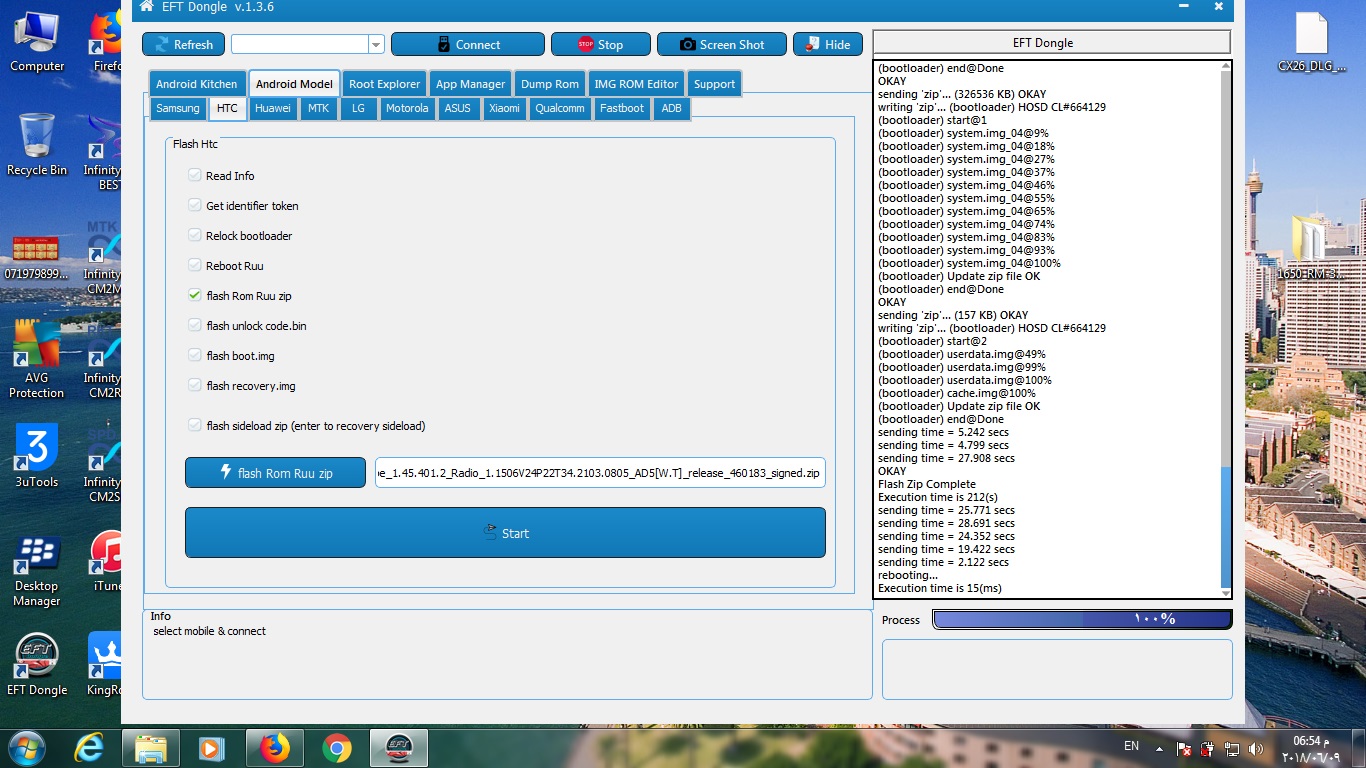
Task: Go to the IMG ROM Editor tab
Action: click(636, 84)
